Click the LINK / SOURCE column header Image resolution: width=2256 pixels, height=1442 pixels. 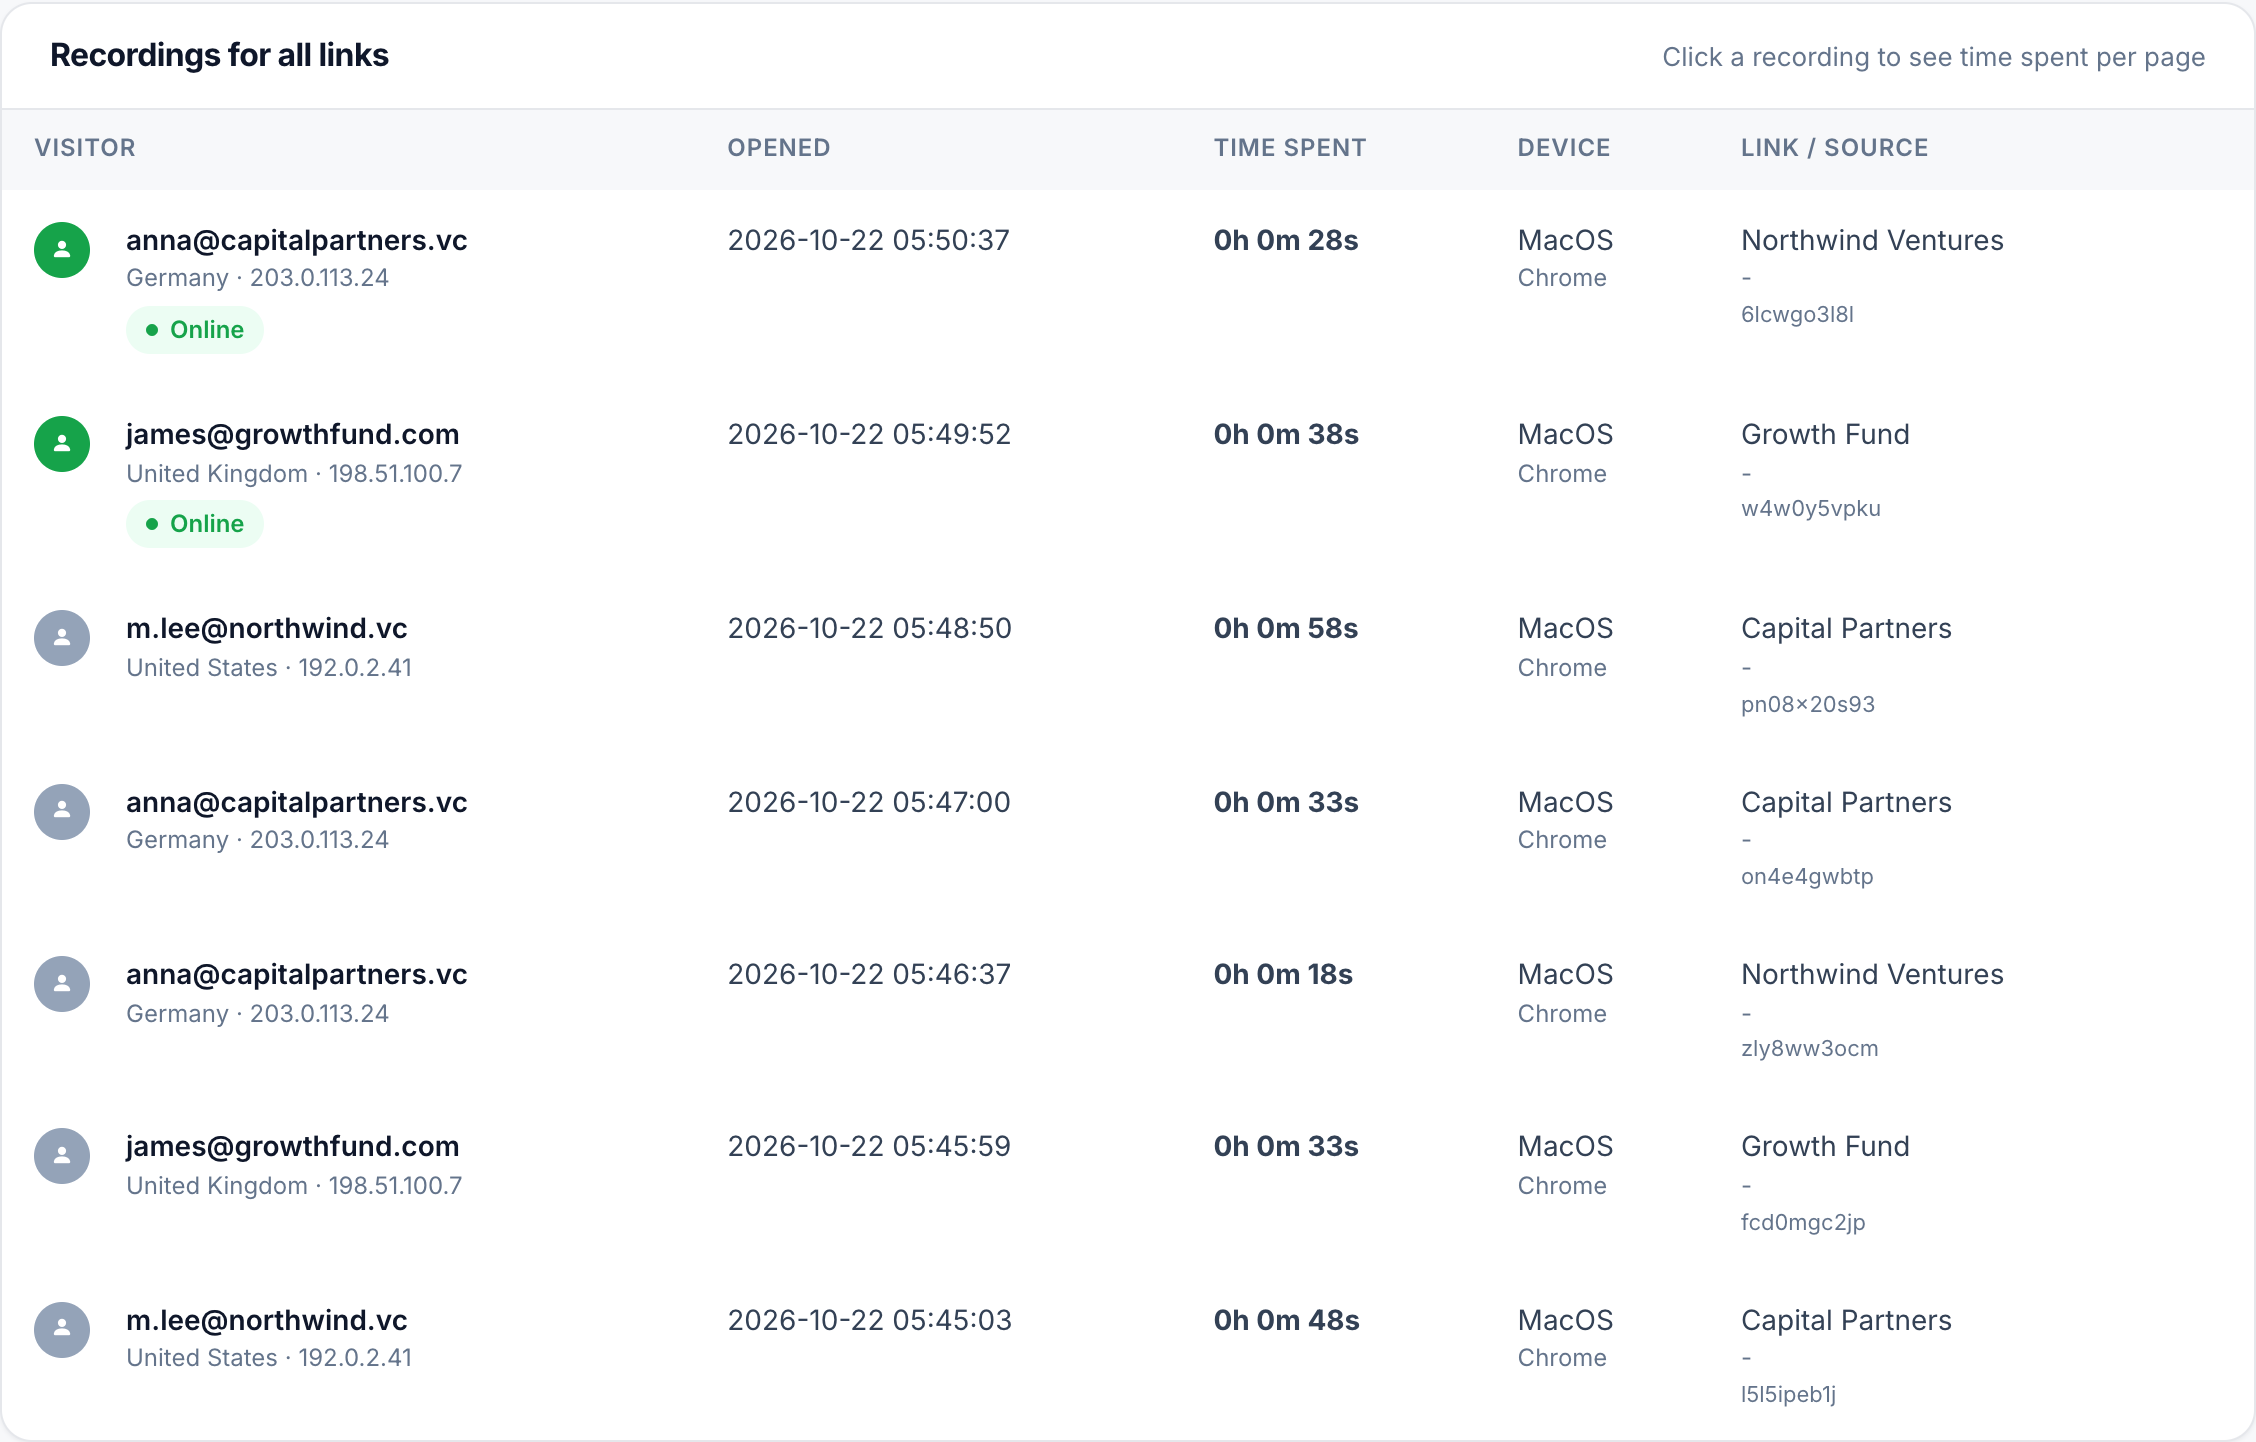(x=1835, y=148)
